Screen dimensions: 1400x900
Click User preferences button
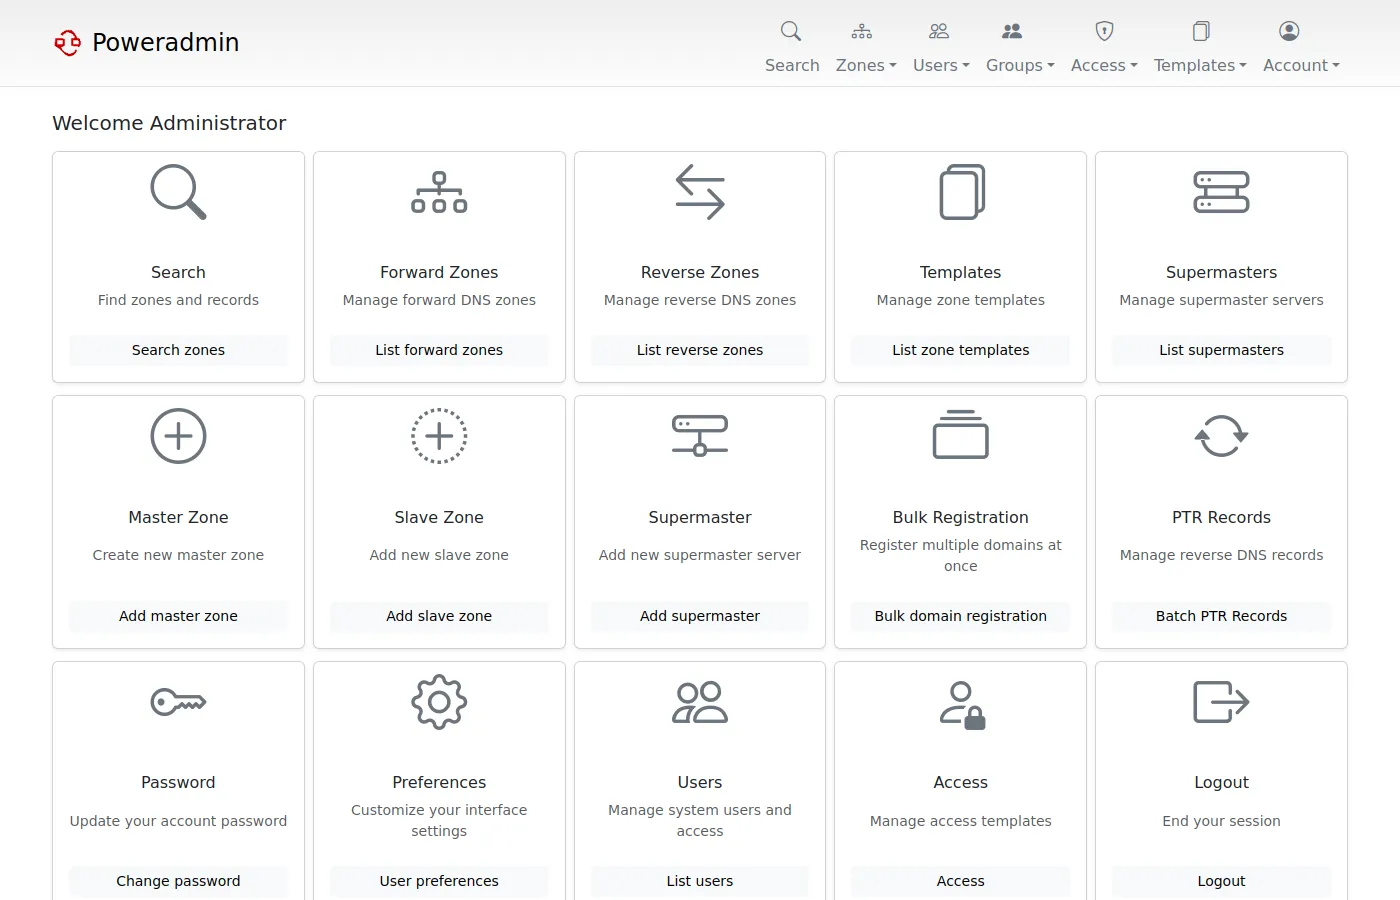click(x=439, y=881)
